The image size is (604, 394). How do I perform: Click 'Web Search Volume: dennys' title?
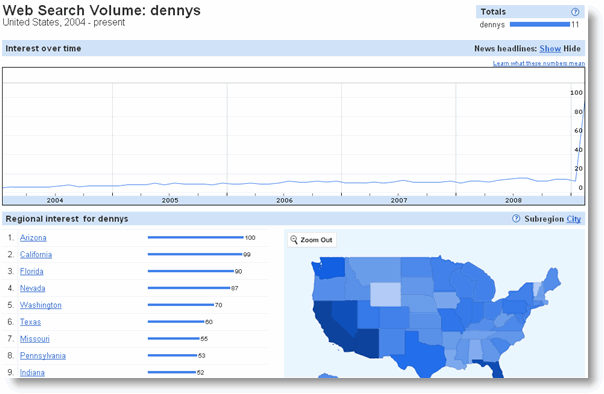[x=101, y=10]
